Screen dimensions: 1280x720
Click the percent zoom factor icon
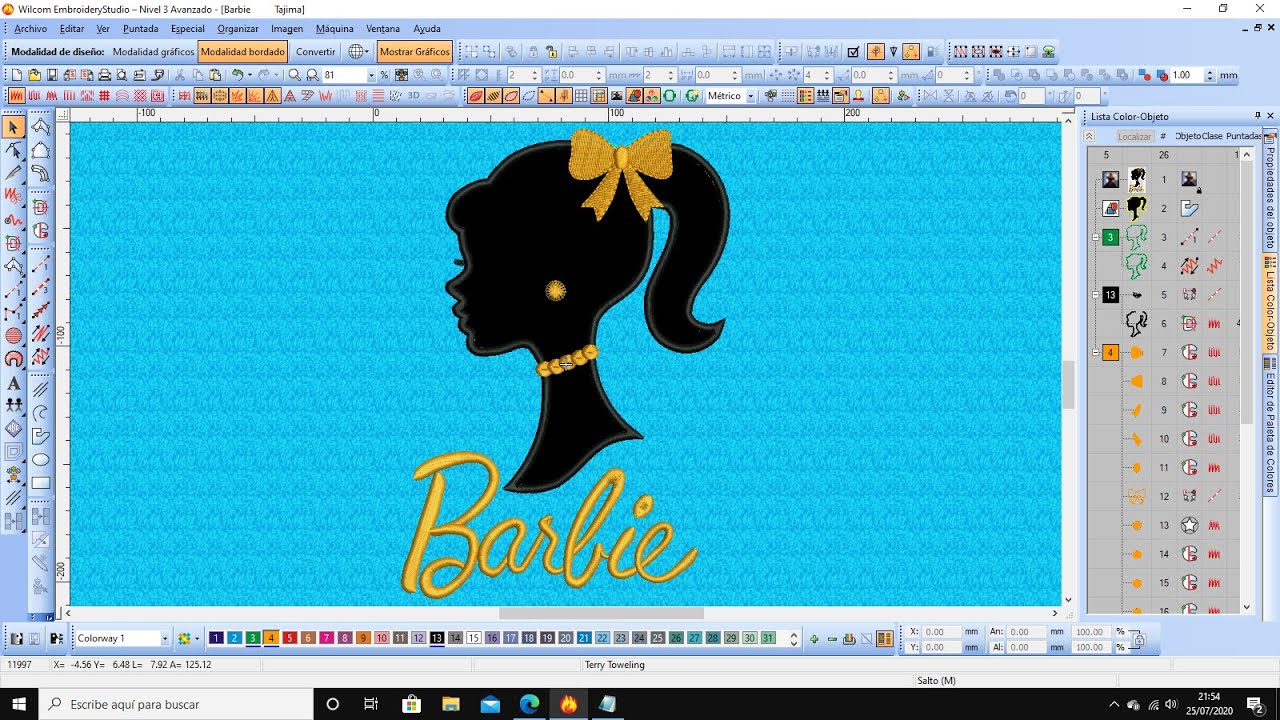[384, 75]
